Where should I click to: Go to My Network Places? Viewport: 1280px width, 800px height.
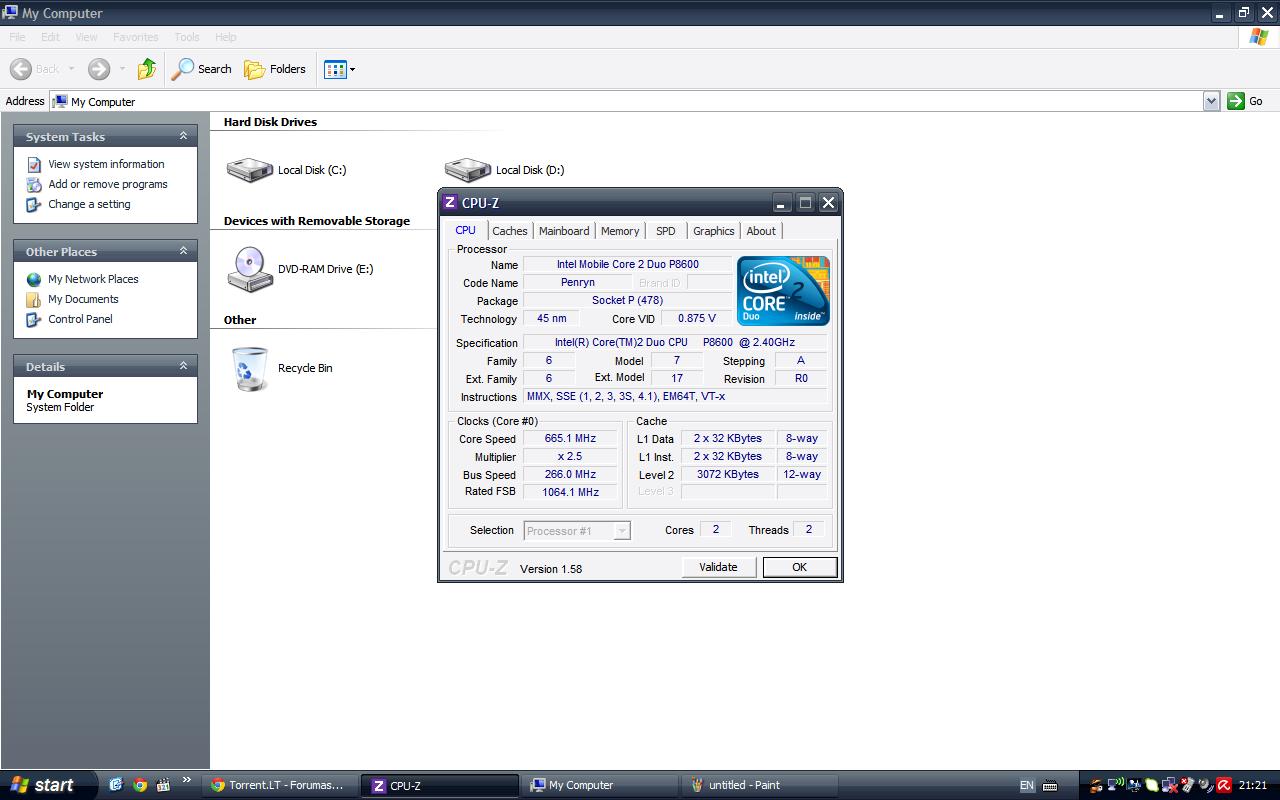pyautogui.click(x=93, y=279)
